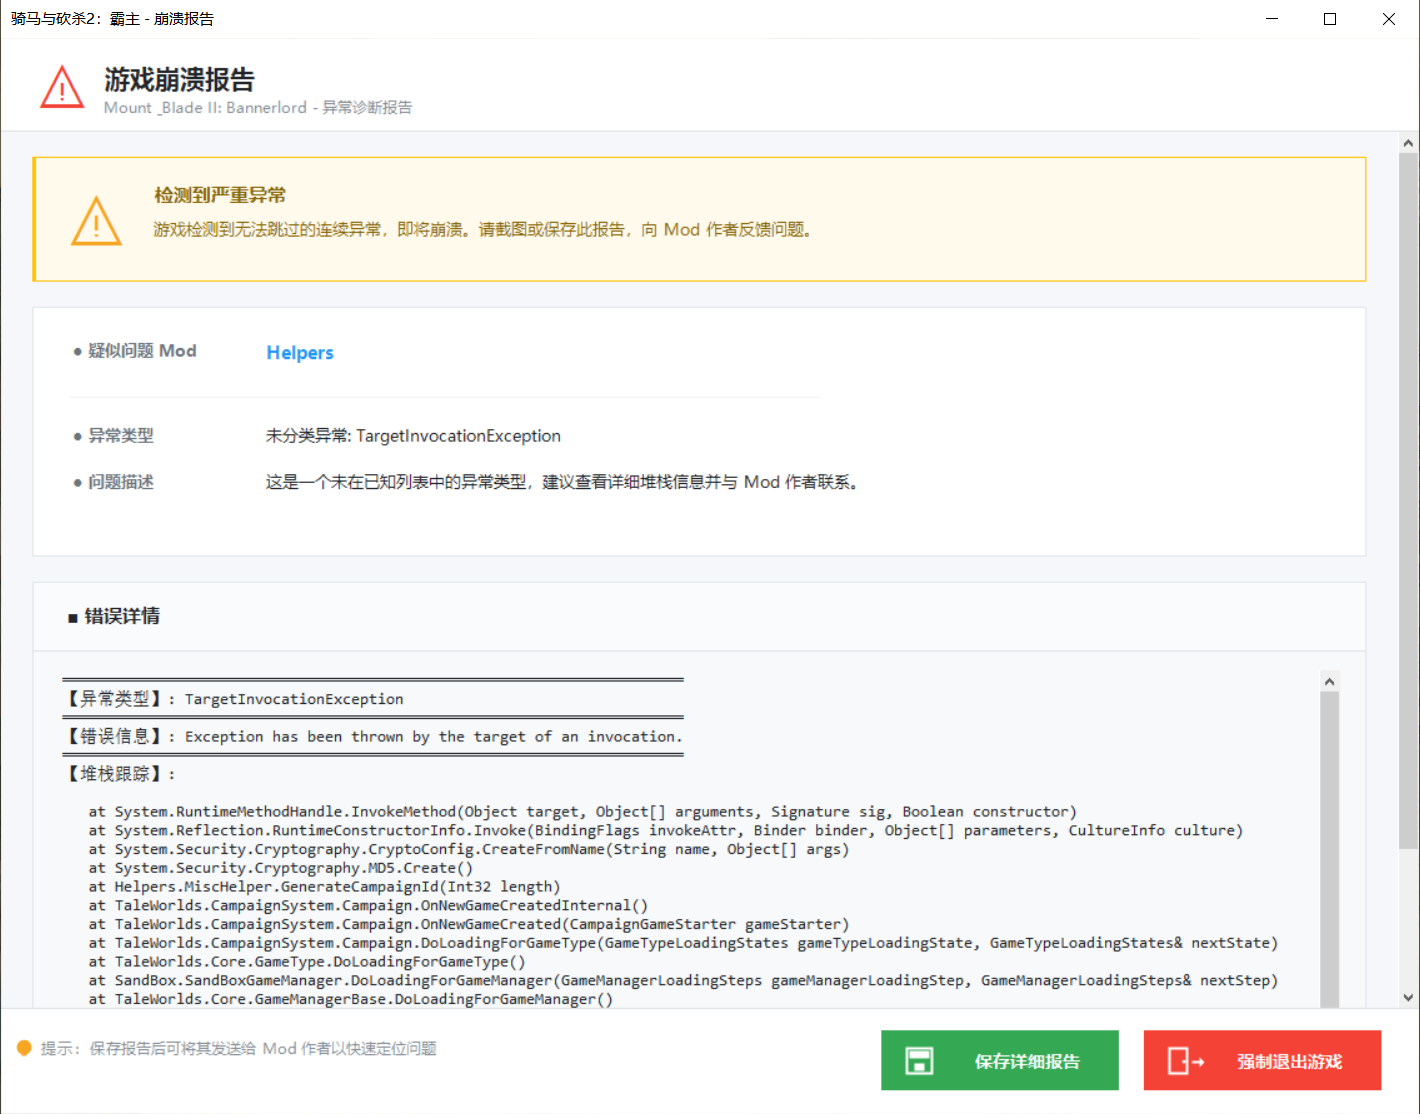Click the exit door icon on the quit button
1420x1114 pixels.
tap(1186, 1061)
